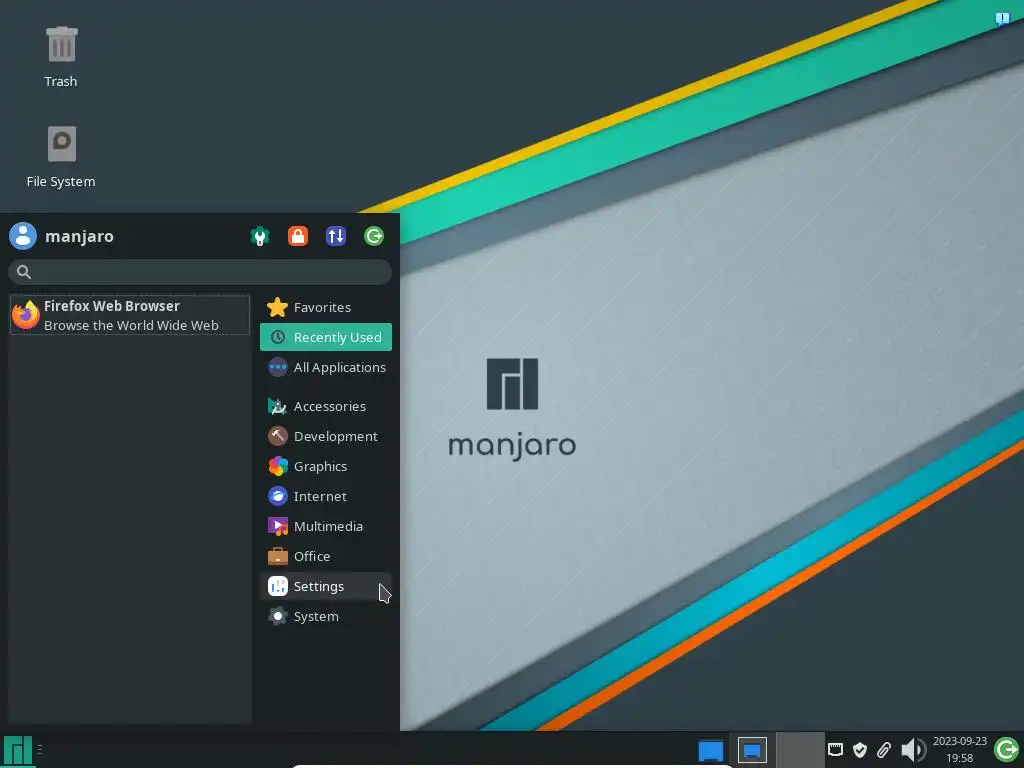The width and height of the screenshot is (1024, 768).
Task: Click the blue show desktop icon on taskbar
Action: [711, 750]
